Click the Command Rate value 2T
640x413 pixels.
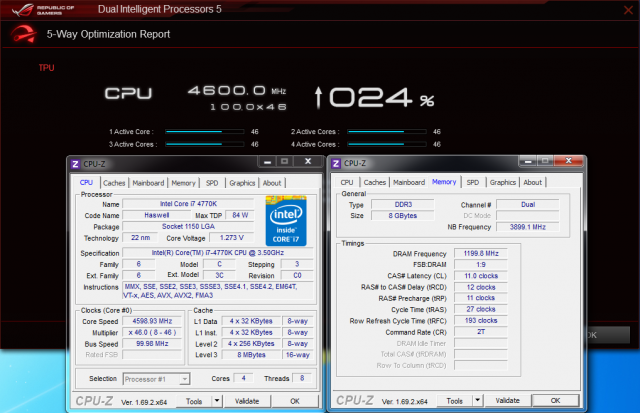click(x=481, y=332)
